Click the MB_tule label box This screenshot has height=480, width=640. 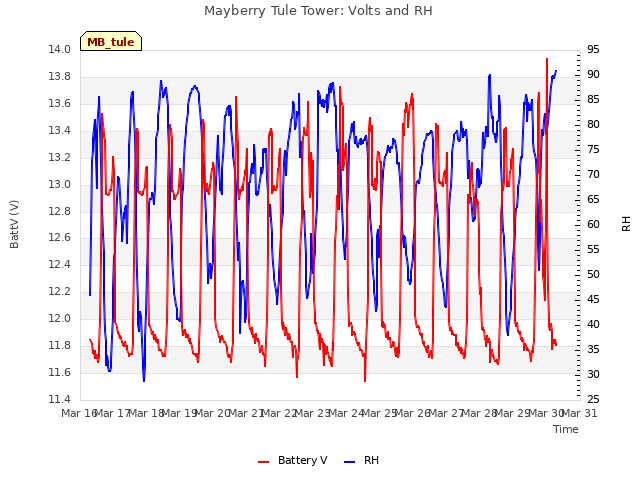point(111,41)
